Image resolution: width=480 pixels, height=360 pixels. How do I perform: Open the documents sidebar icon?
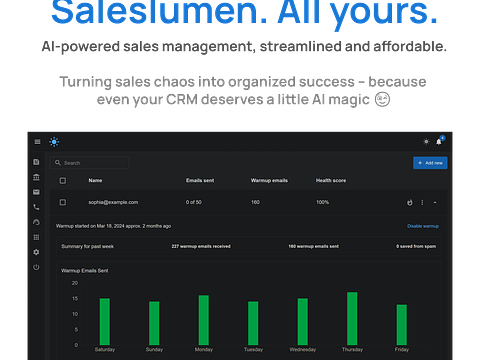click(x=36, y=162)
